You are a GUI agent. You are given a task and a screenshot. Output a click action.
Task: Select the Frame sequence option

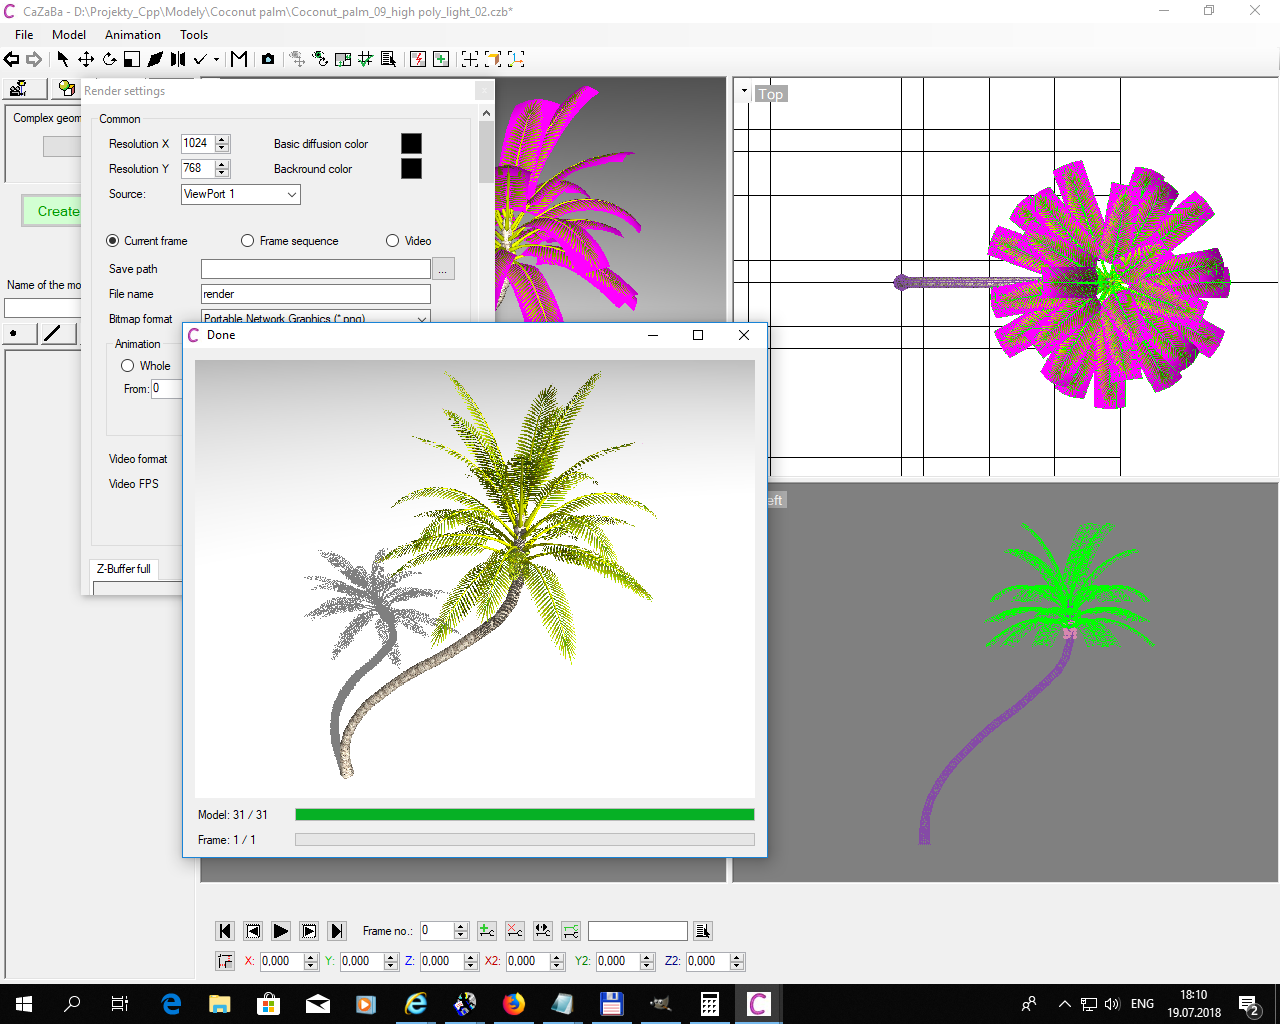coord(248,241)
